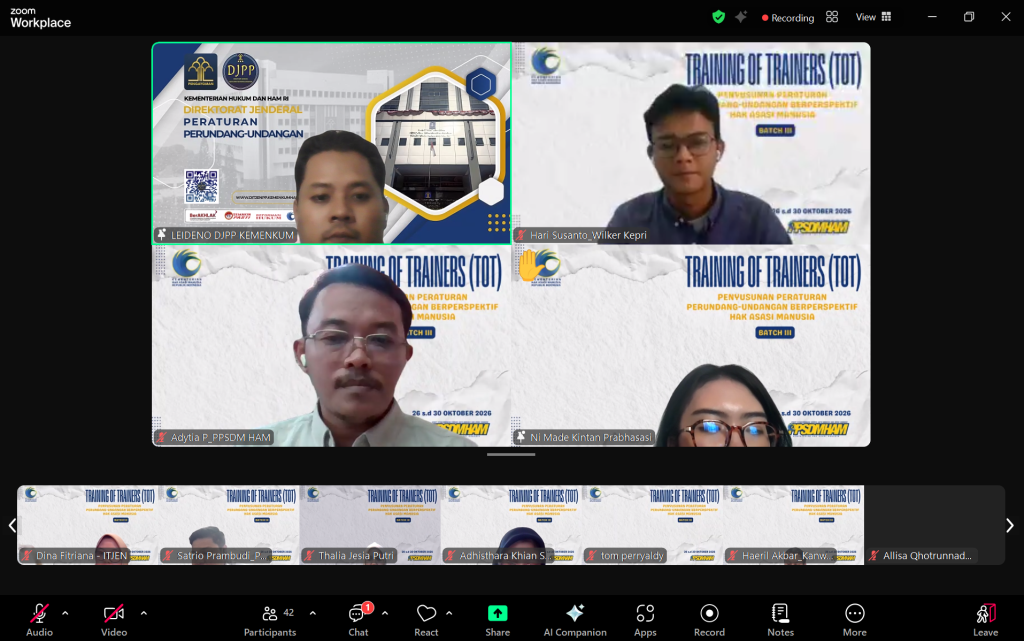Show previous participants with left arrow

tap(12, 525)
